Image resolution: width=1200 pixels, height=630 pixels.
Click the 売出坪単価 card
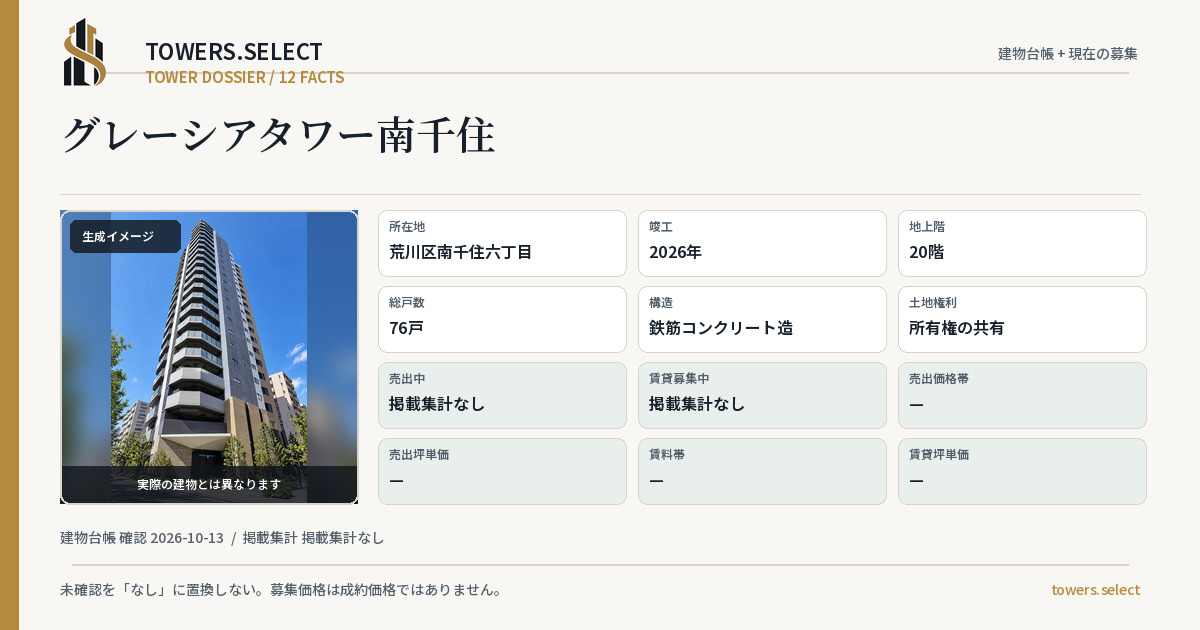tap(502, 471)
